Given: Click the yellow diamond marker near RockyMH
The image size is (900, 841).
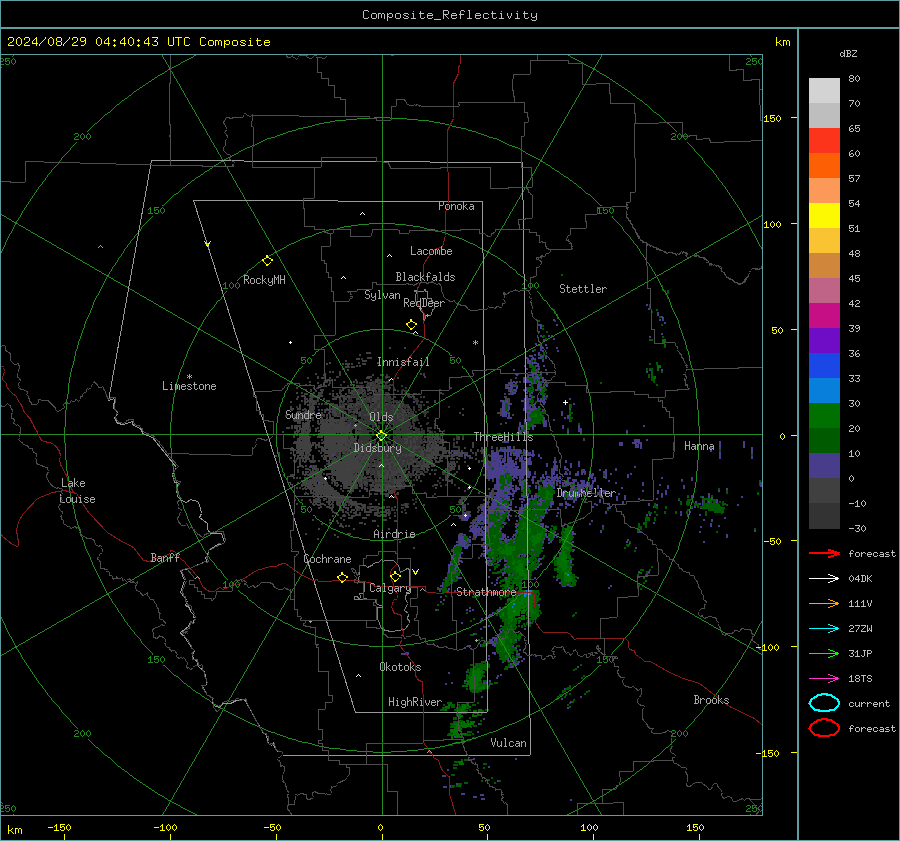Looking at the screenshot, I should (x=267, y=261).
